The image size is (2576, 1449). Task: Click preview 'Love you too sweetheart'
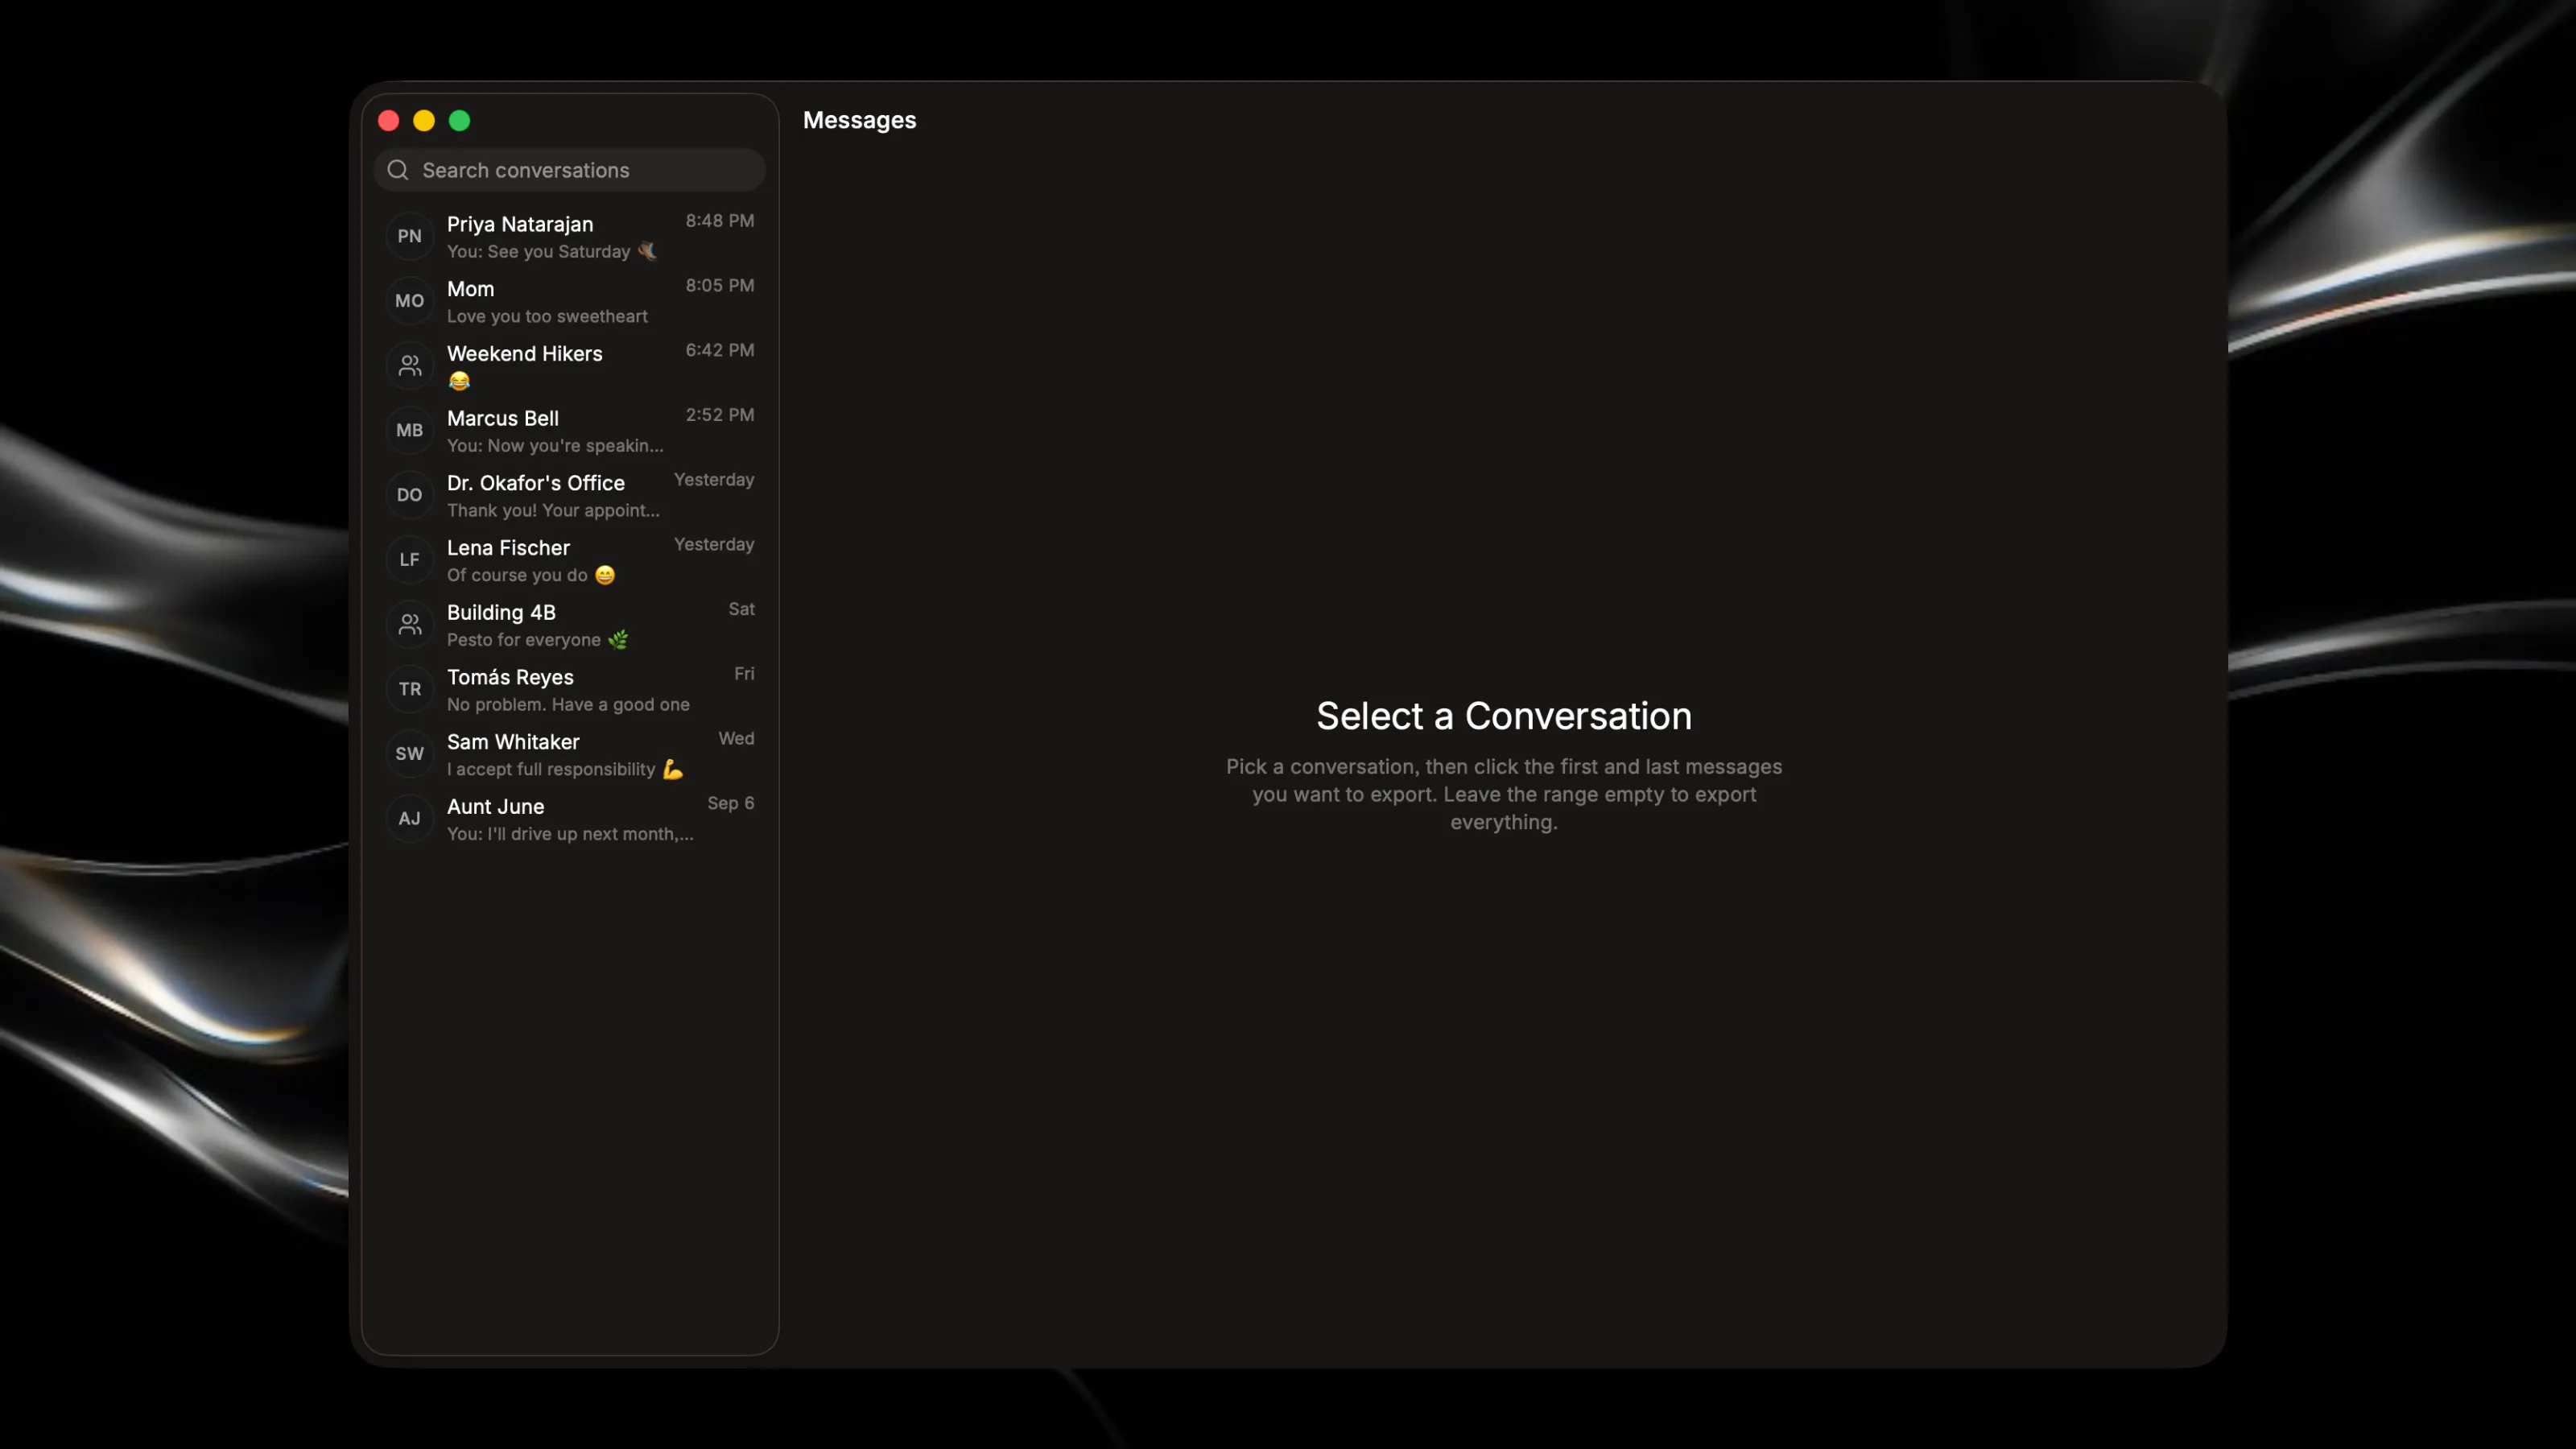click(547, 317)
